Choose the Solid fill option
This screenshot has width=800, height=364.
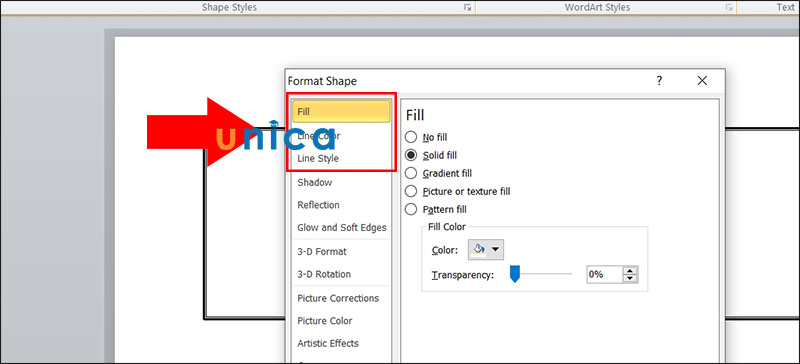(x=411, y=155)
